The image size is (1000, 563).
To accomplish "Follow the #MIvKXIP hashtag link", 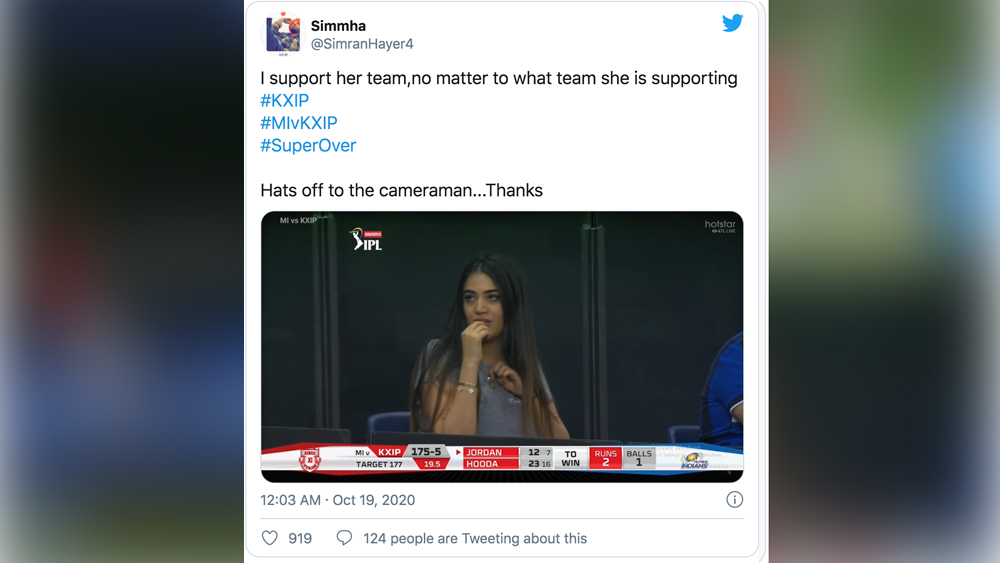I will [x=299, y=123].
